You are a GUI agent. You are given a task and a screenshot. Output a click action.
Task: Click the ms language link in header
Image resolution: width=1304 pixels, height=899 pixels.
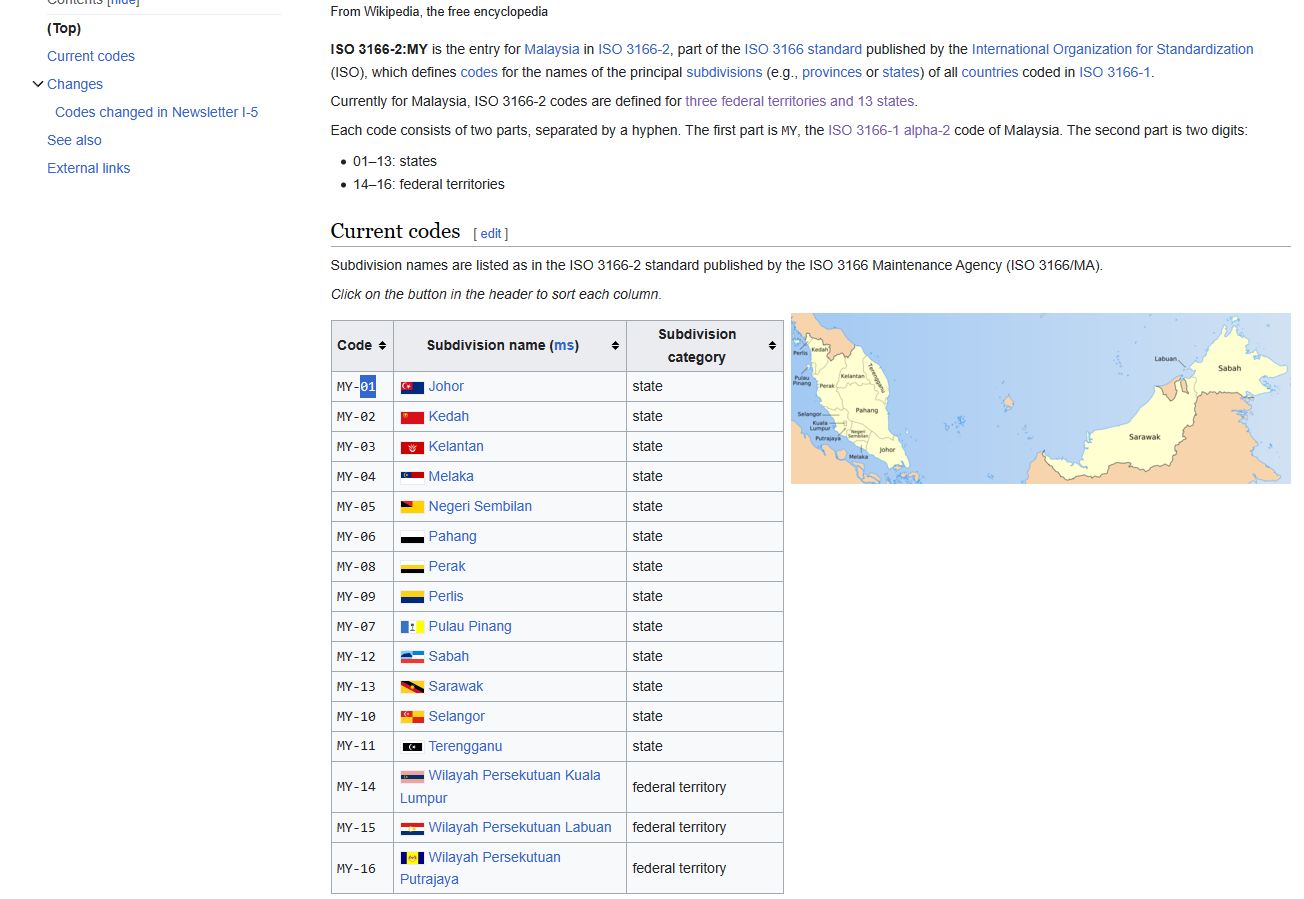pos(564,345)
